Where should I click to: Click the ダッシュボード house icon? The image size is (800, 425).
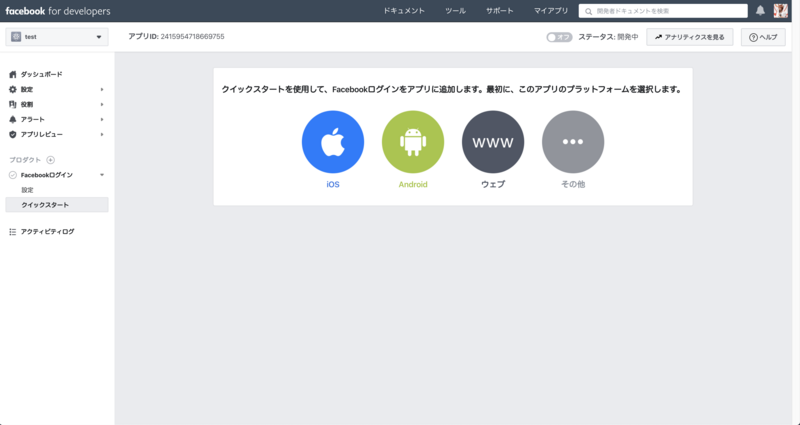13,74
